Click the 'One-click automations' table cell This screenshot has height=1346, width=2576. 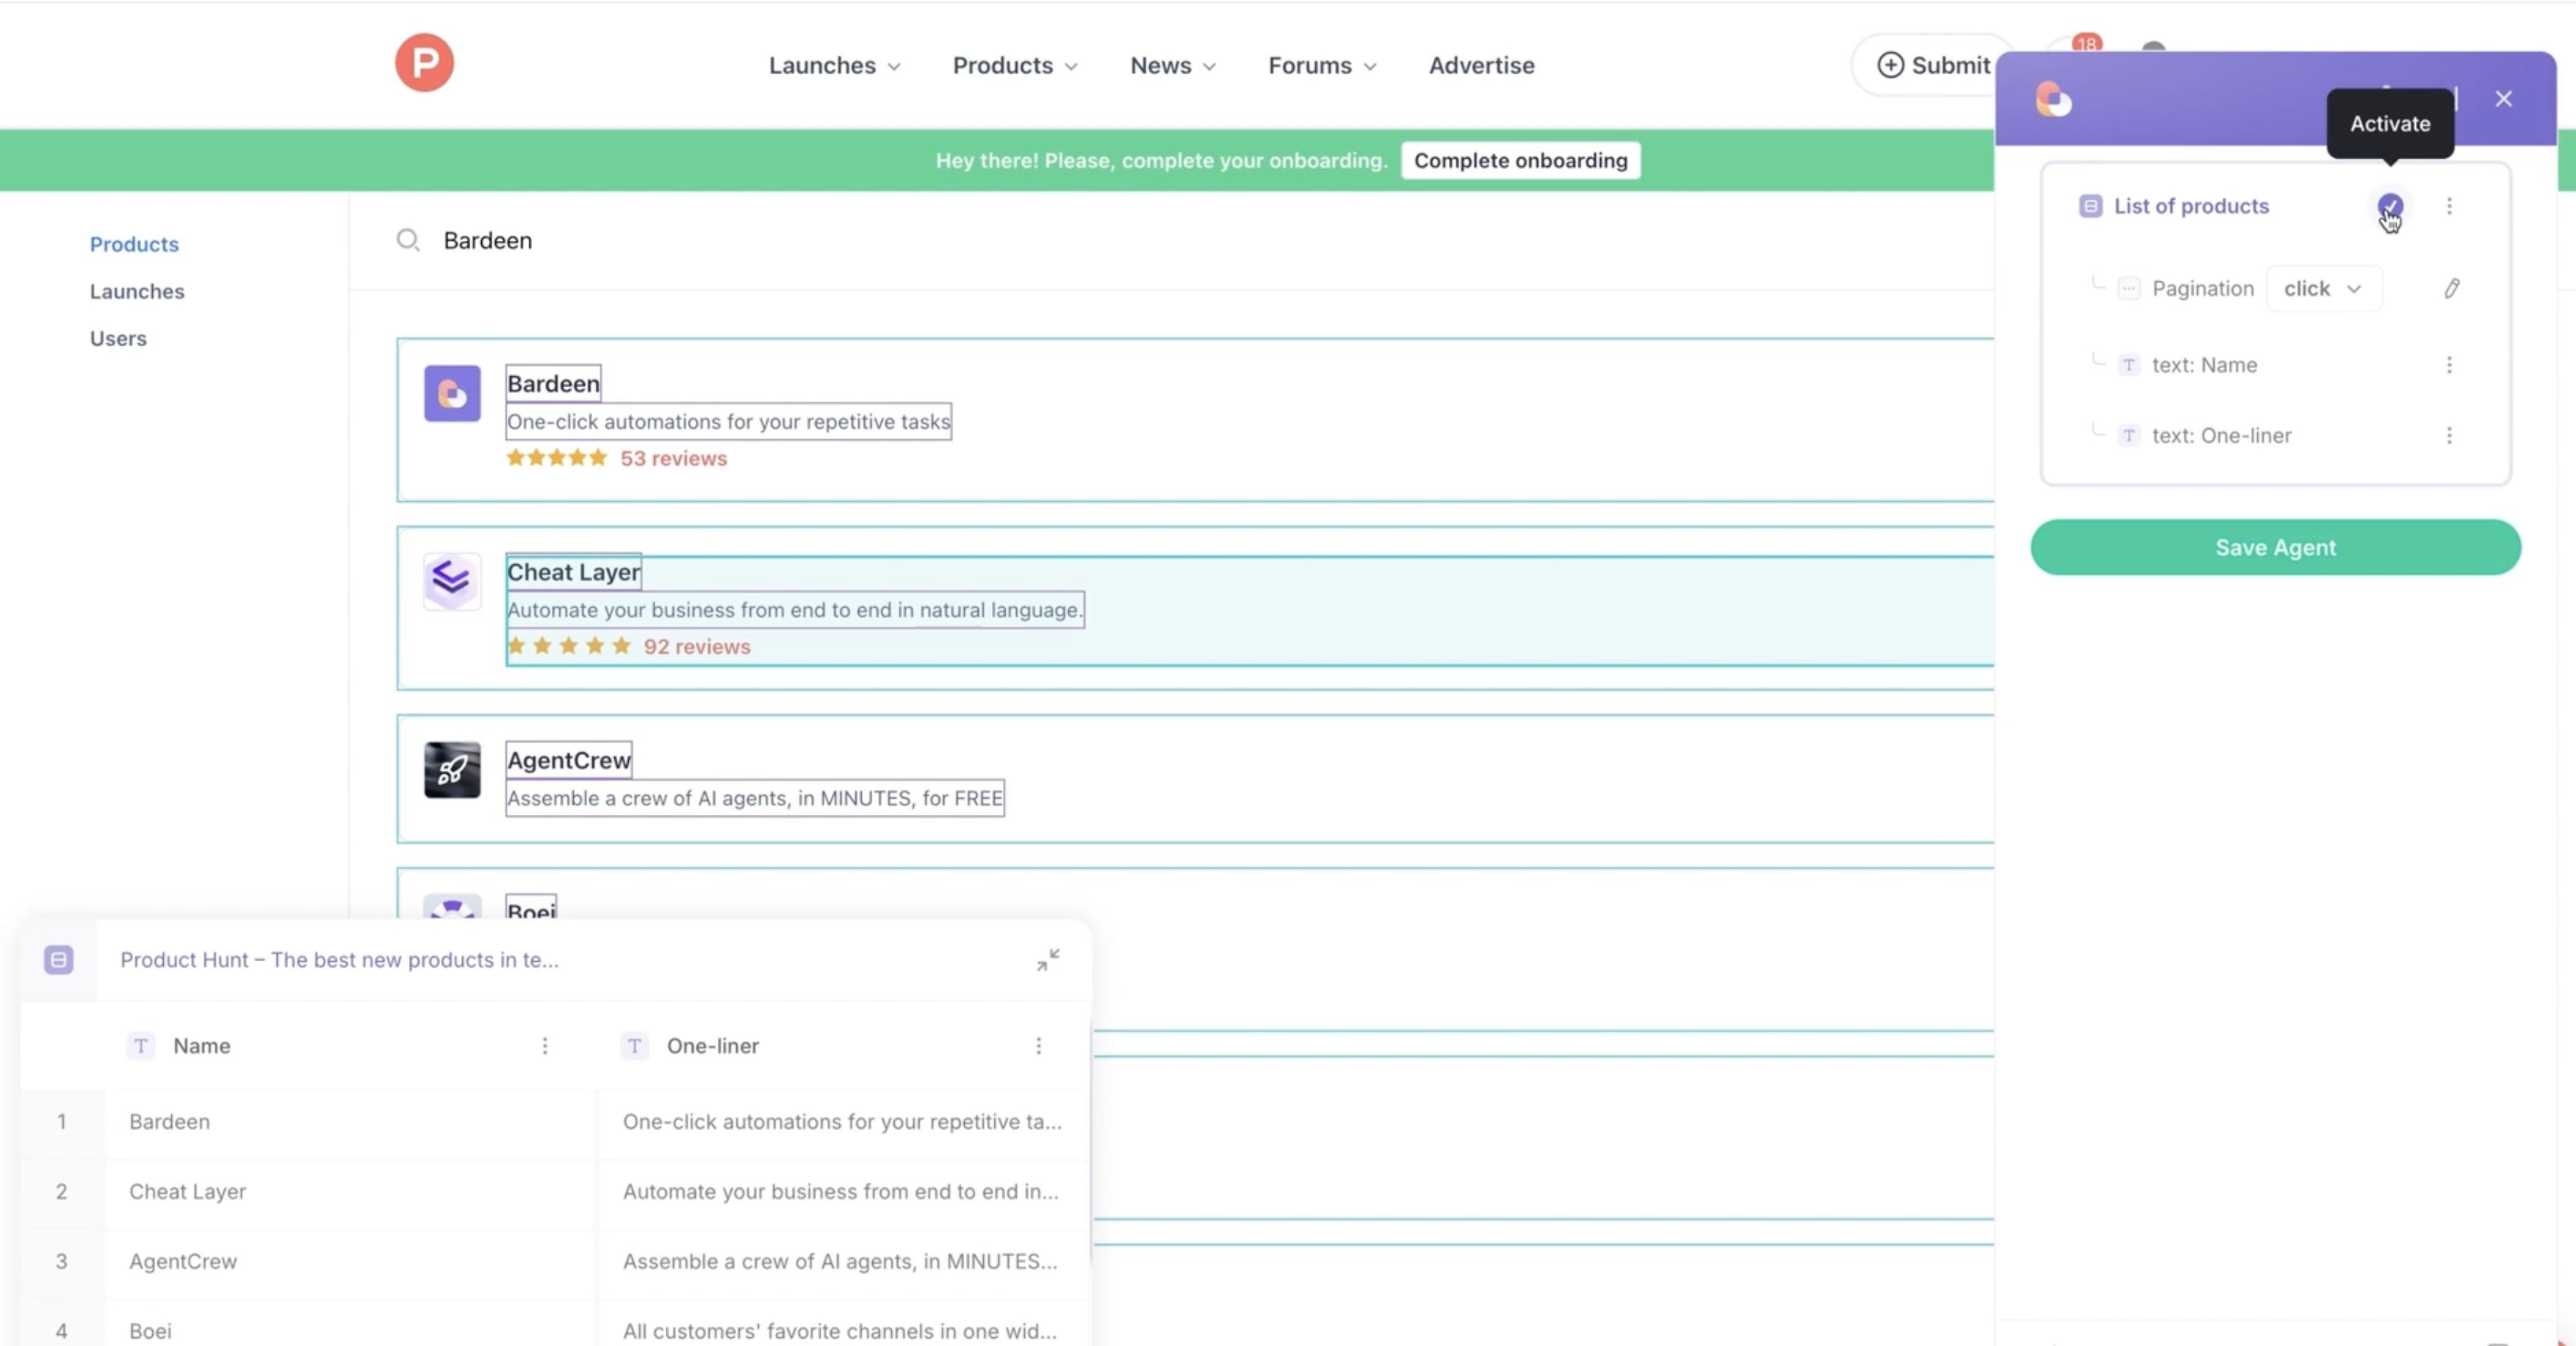[843, 1122]
